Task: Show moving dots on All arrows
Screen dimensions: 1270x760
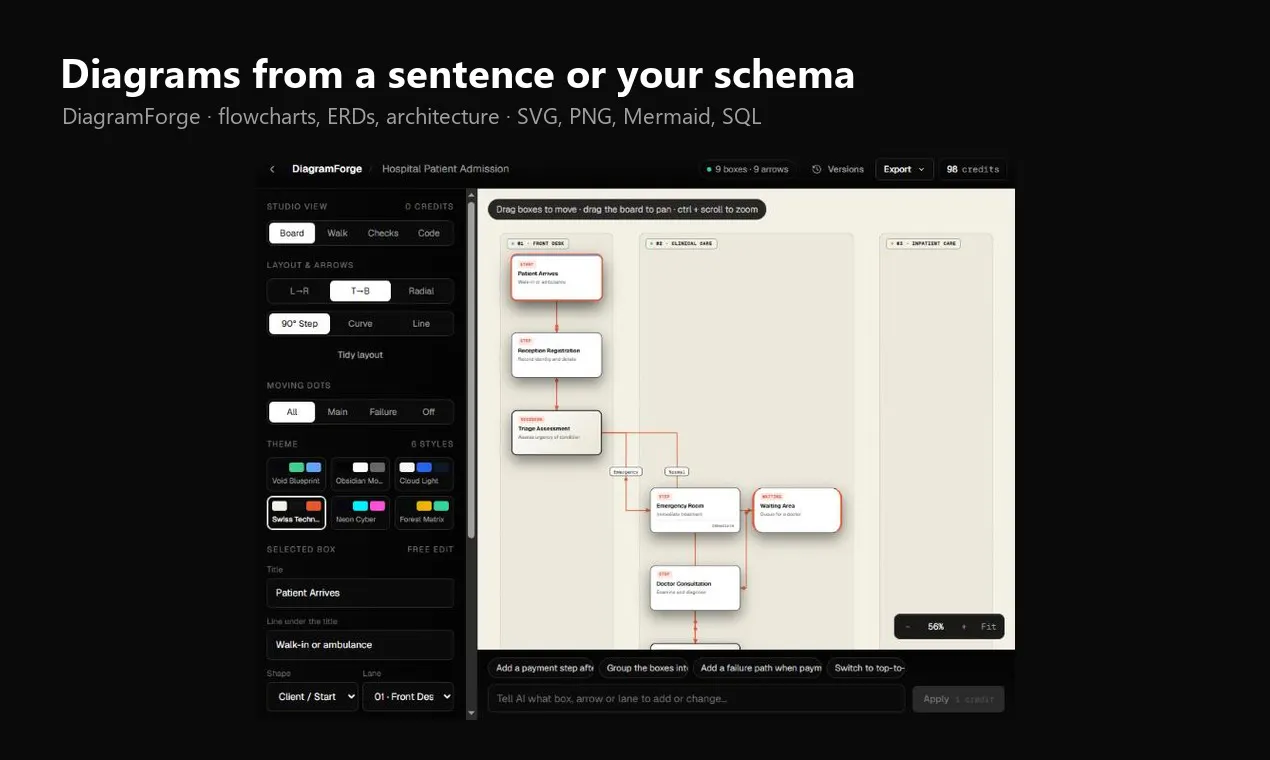Action: coord(292,412)
